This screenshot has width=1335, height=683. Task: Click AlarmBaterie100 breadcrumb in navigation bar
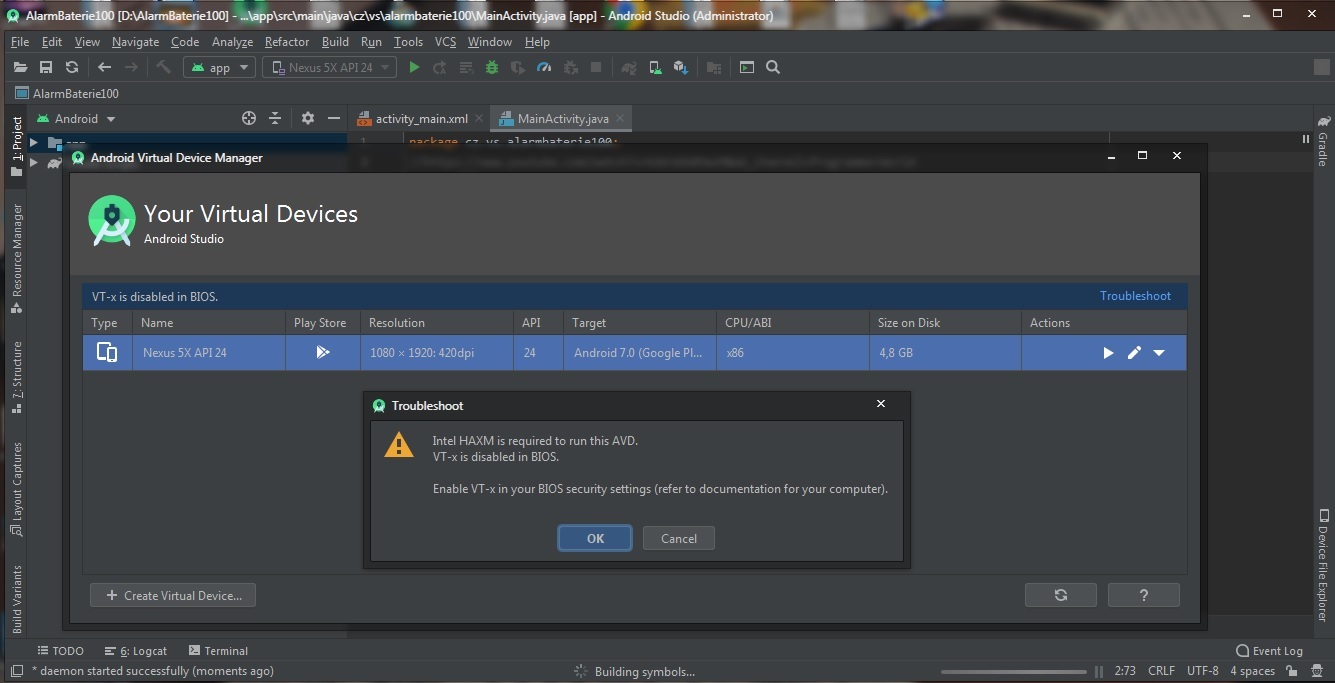click(x=67, y=93)
